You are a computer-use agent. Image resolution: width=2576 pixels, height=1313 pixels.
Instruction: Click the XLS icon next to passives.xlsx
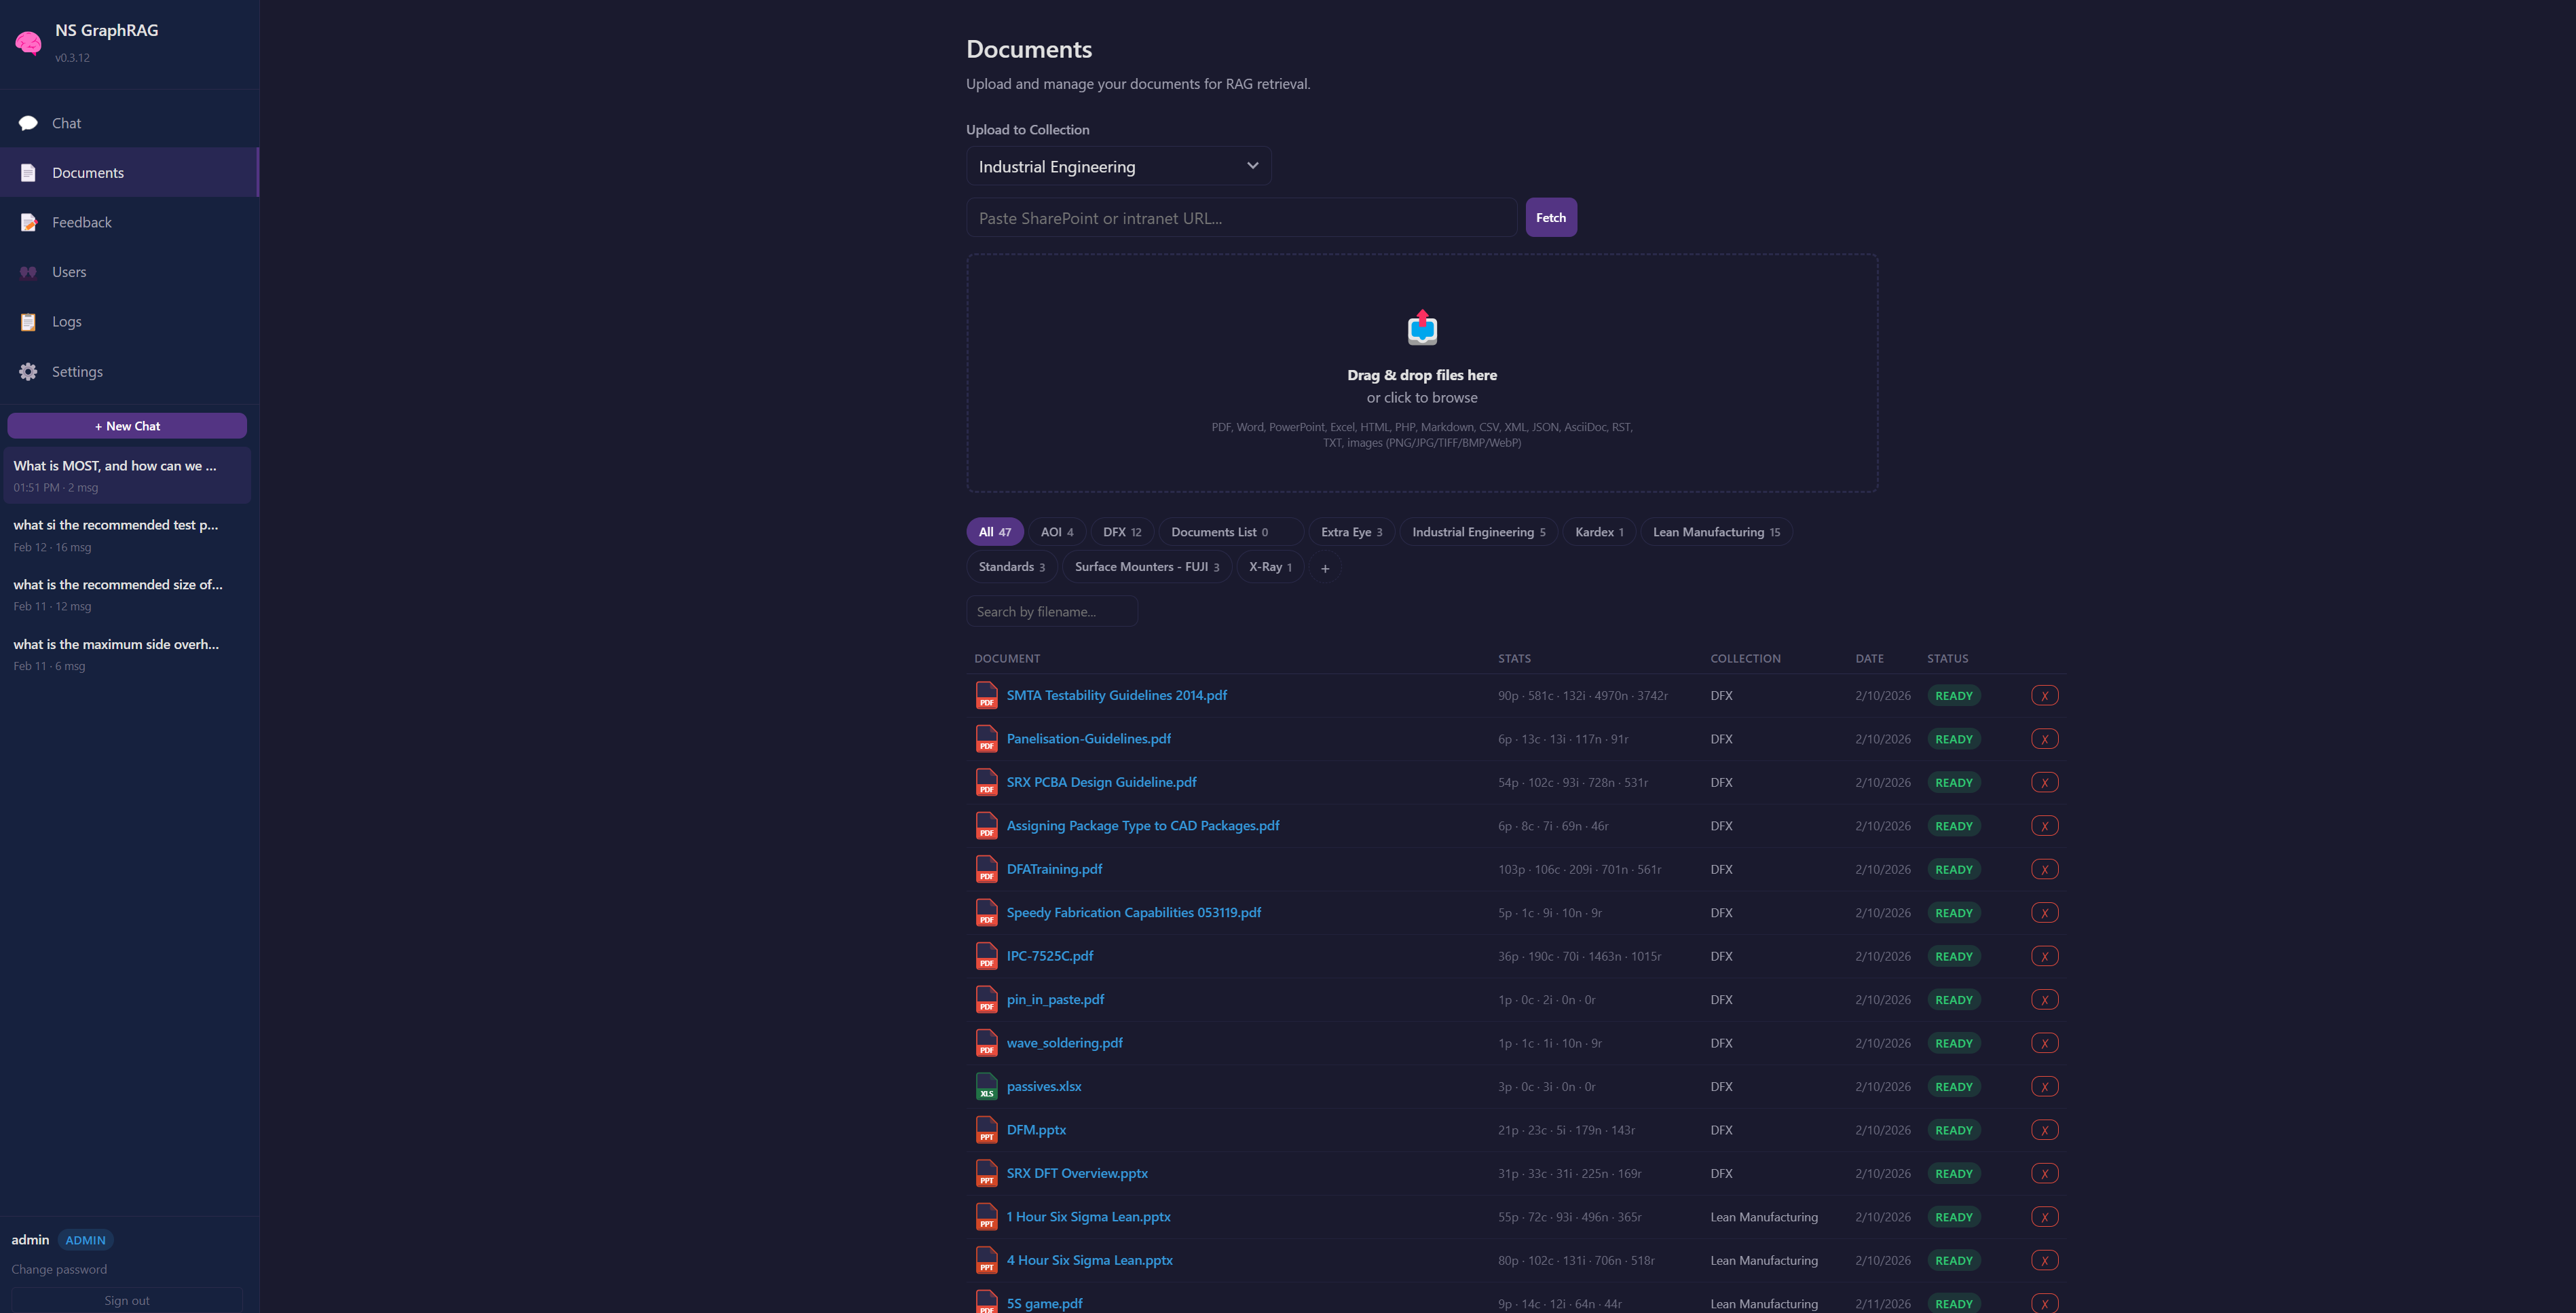[987, 1086]
